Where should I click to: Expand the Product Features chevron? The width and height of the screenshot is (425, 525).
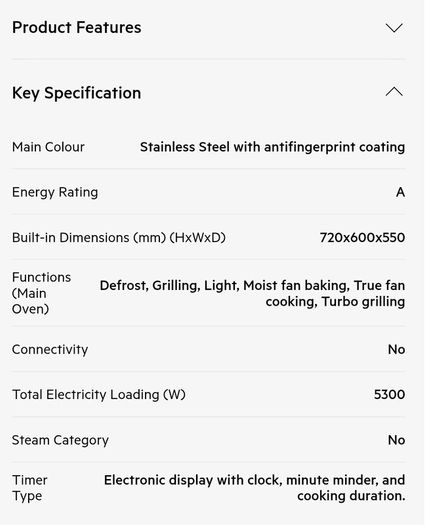394,28
